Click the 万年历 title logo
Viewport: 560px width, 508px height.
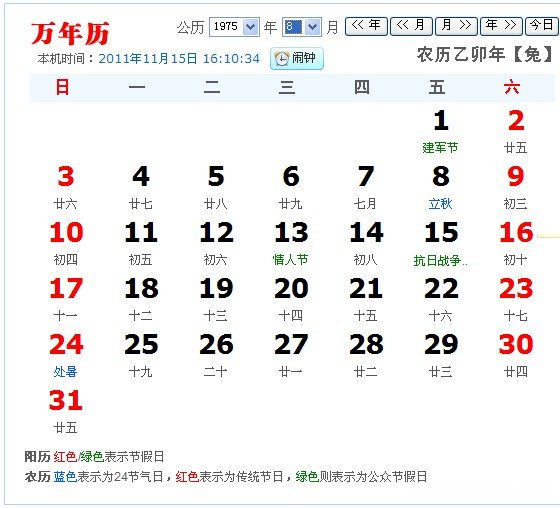click(x=70, y=34)
